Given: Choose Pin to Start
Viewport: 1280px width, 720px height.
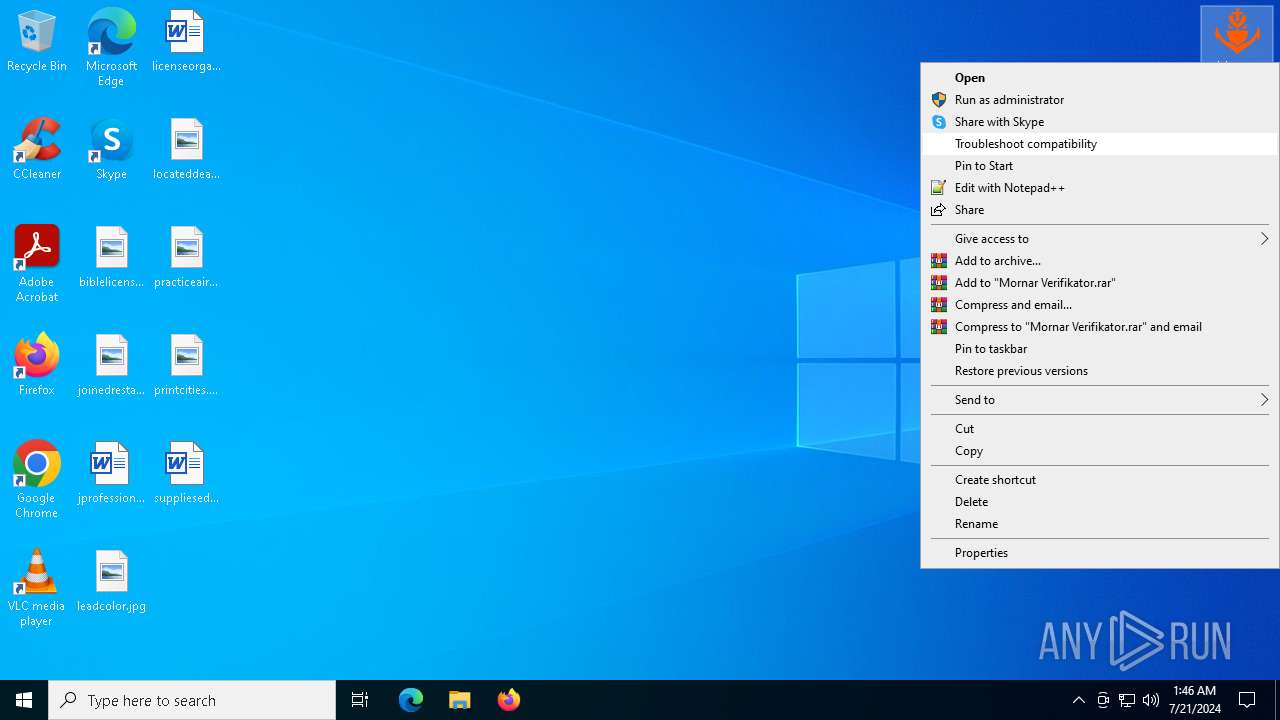Looking at the screenshot, I should tap(1100, 166).
